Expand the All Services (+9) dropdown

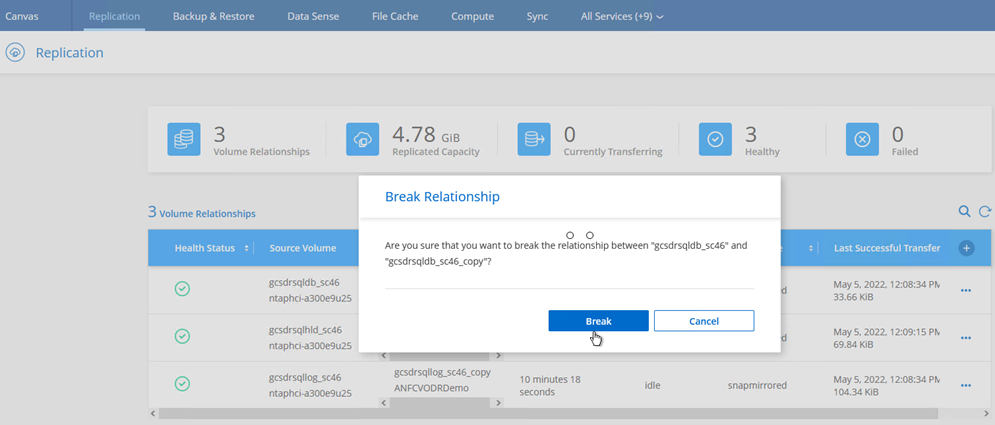(x=622, y=16)
